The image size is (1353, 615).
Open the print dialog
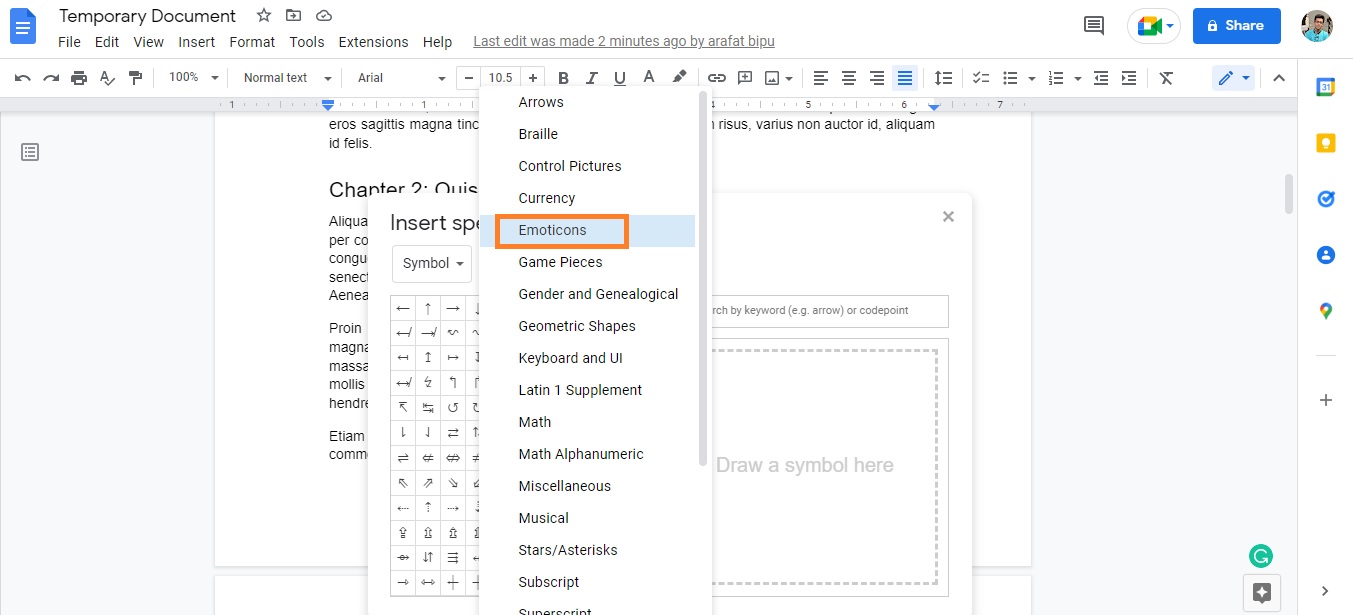(x=79, y=77)
